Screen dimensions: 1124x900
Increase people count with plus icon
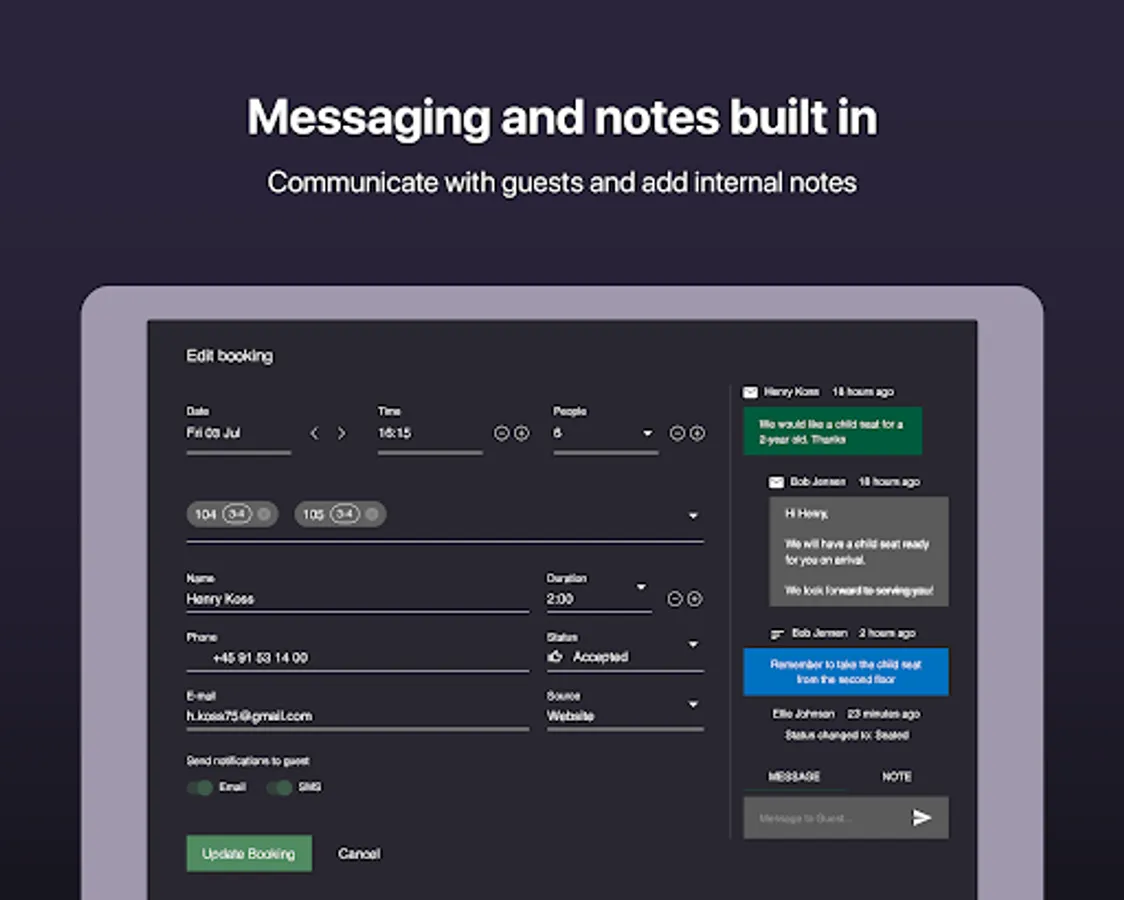coord(697,434)
